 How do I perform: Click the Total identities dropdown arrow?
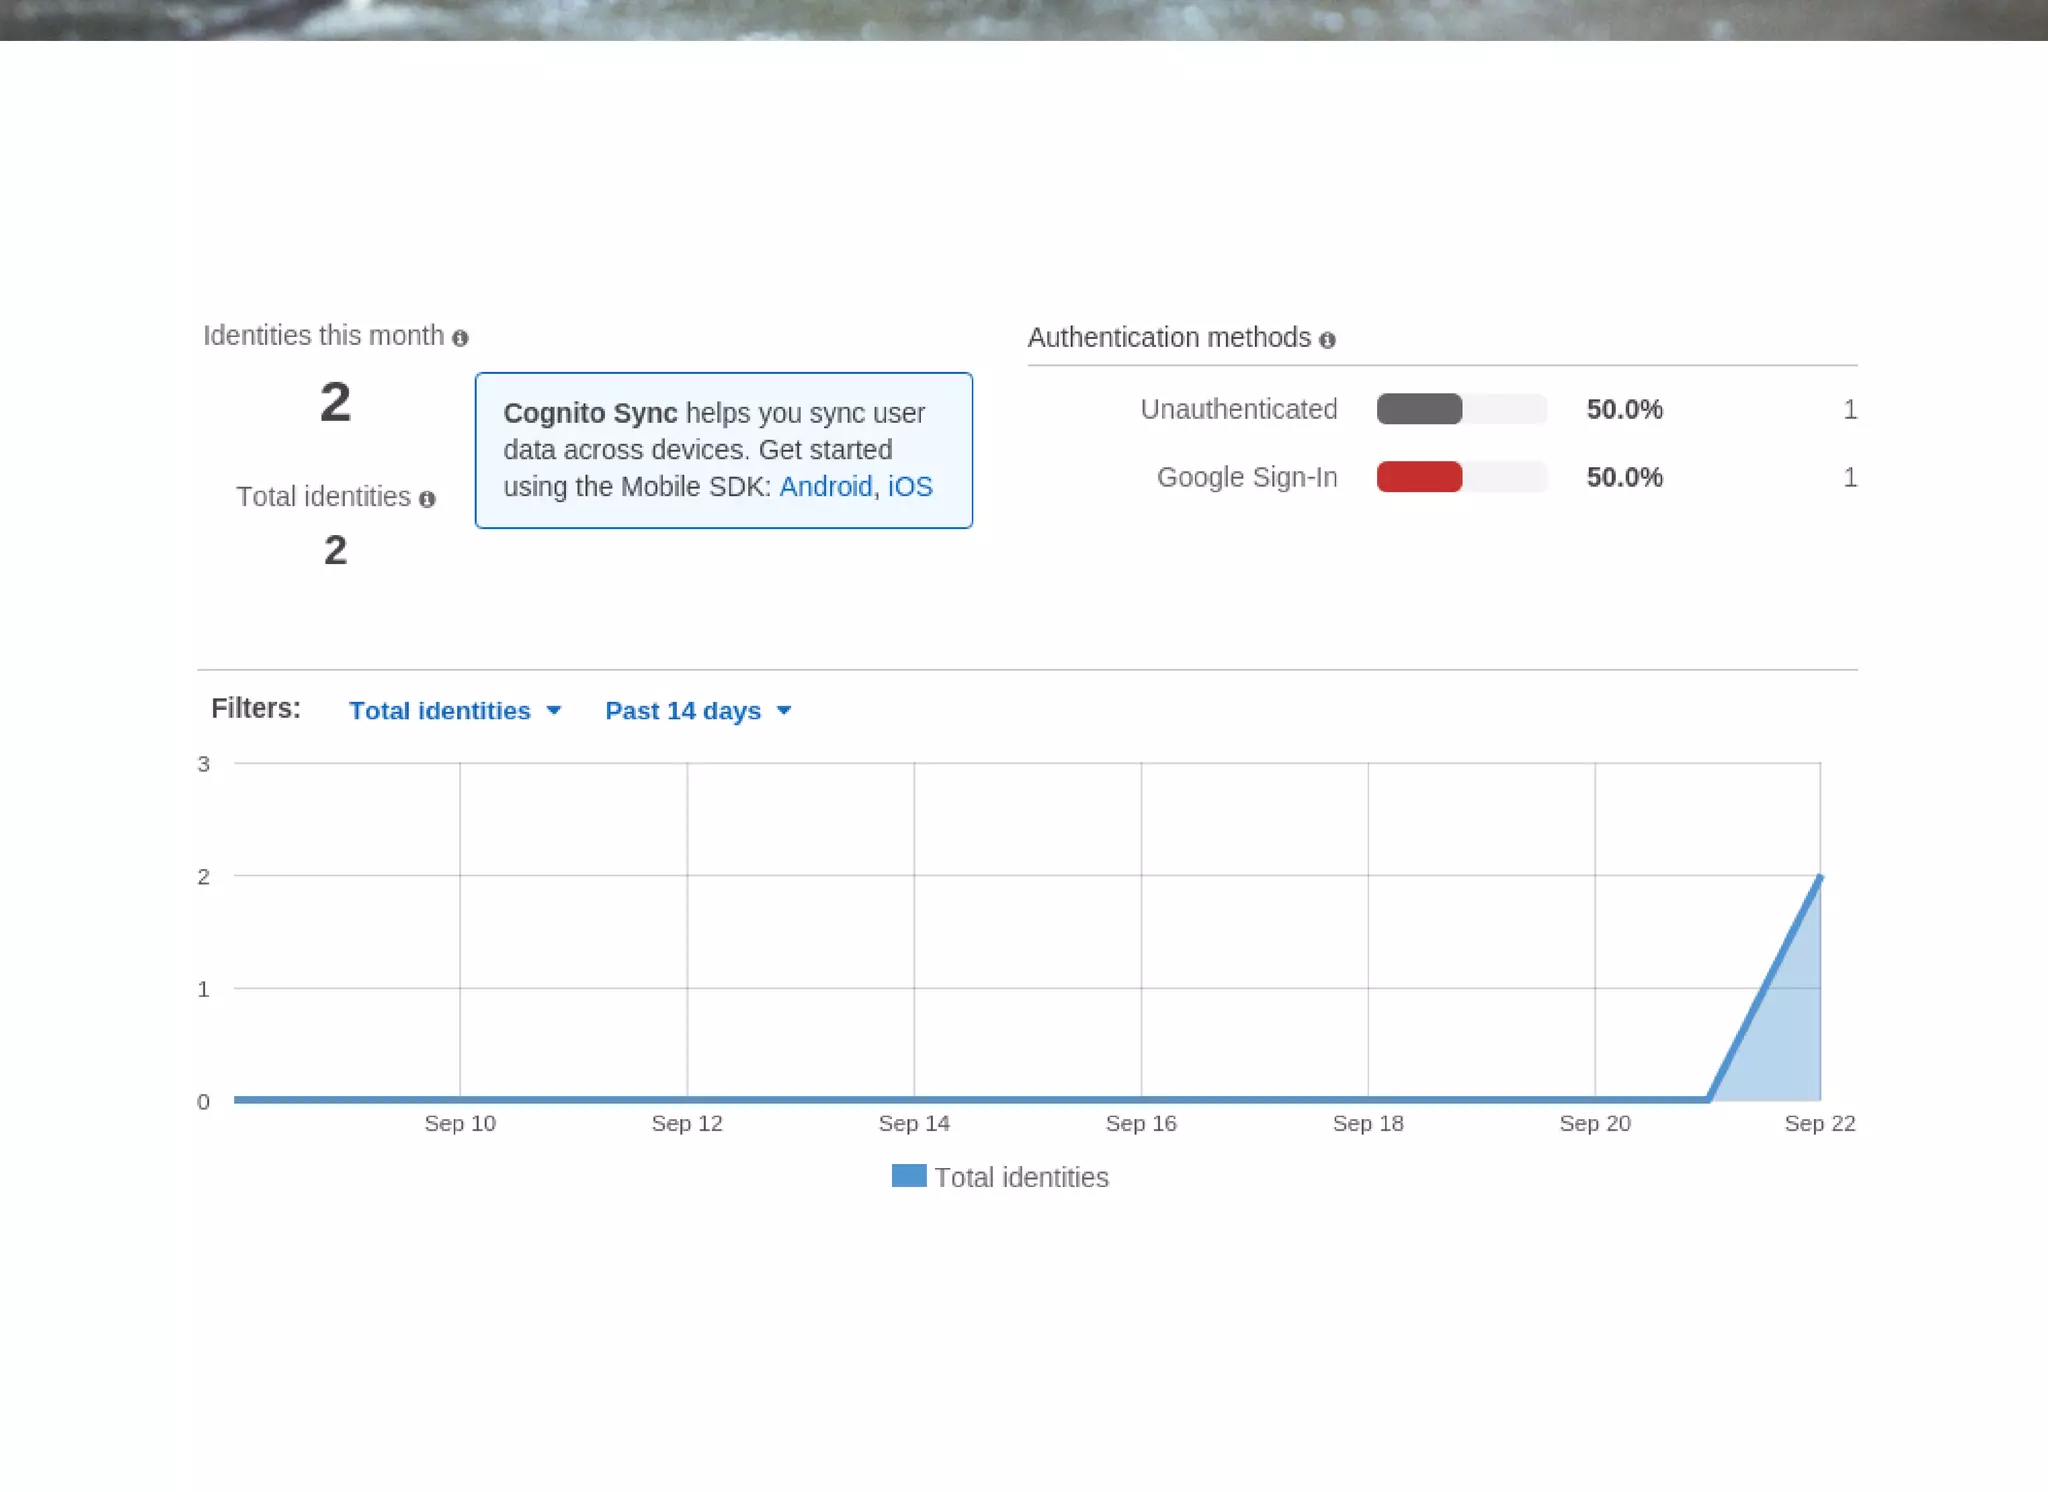554,711
